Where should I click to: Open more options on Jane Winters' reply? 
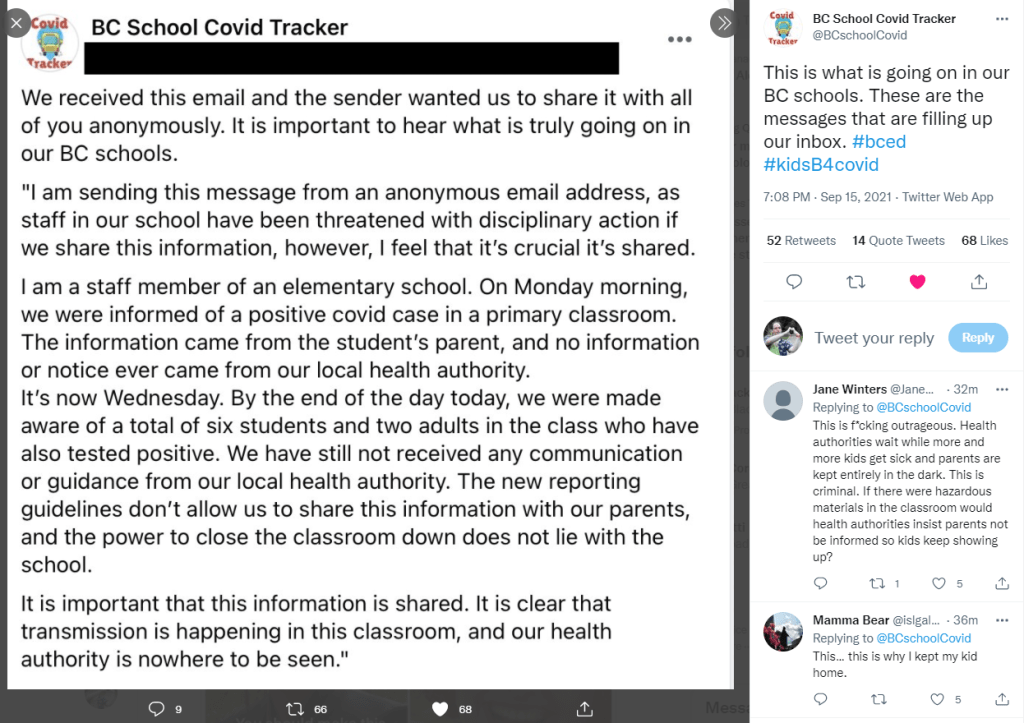(x=1002, y=389)
